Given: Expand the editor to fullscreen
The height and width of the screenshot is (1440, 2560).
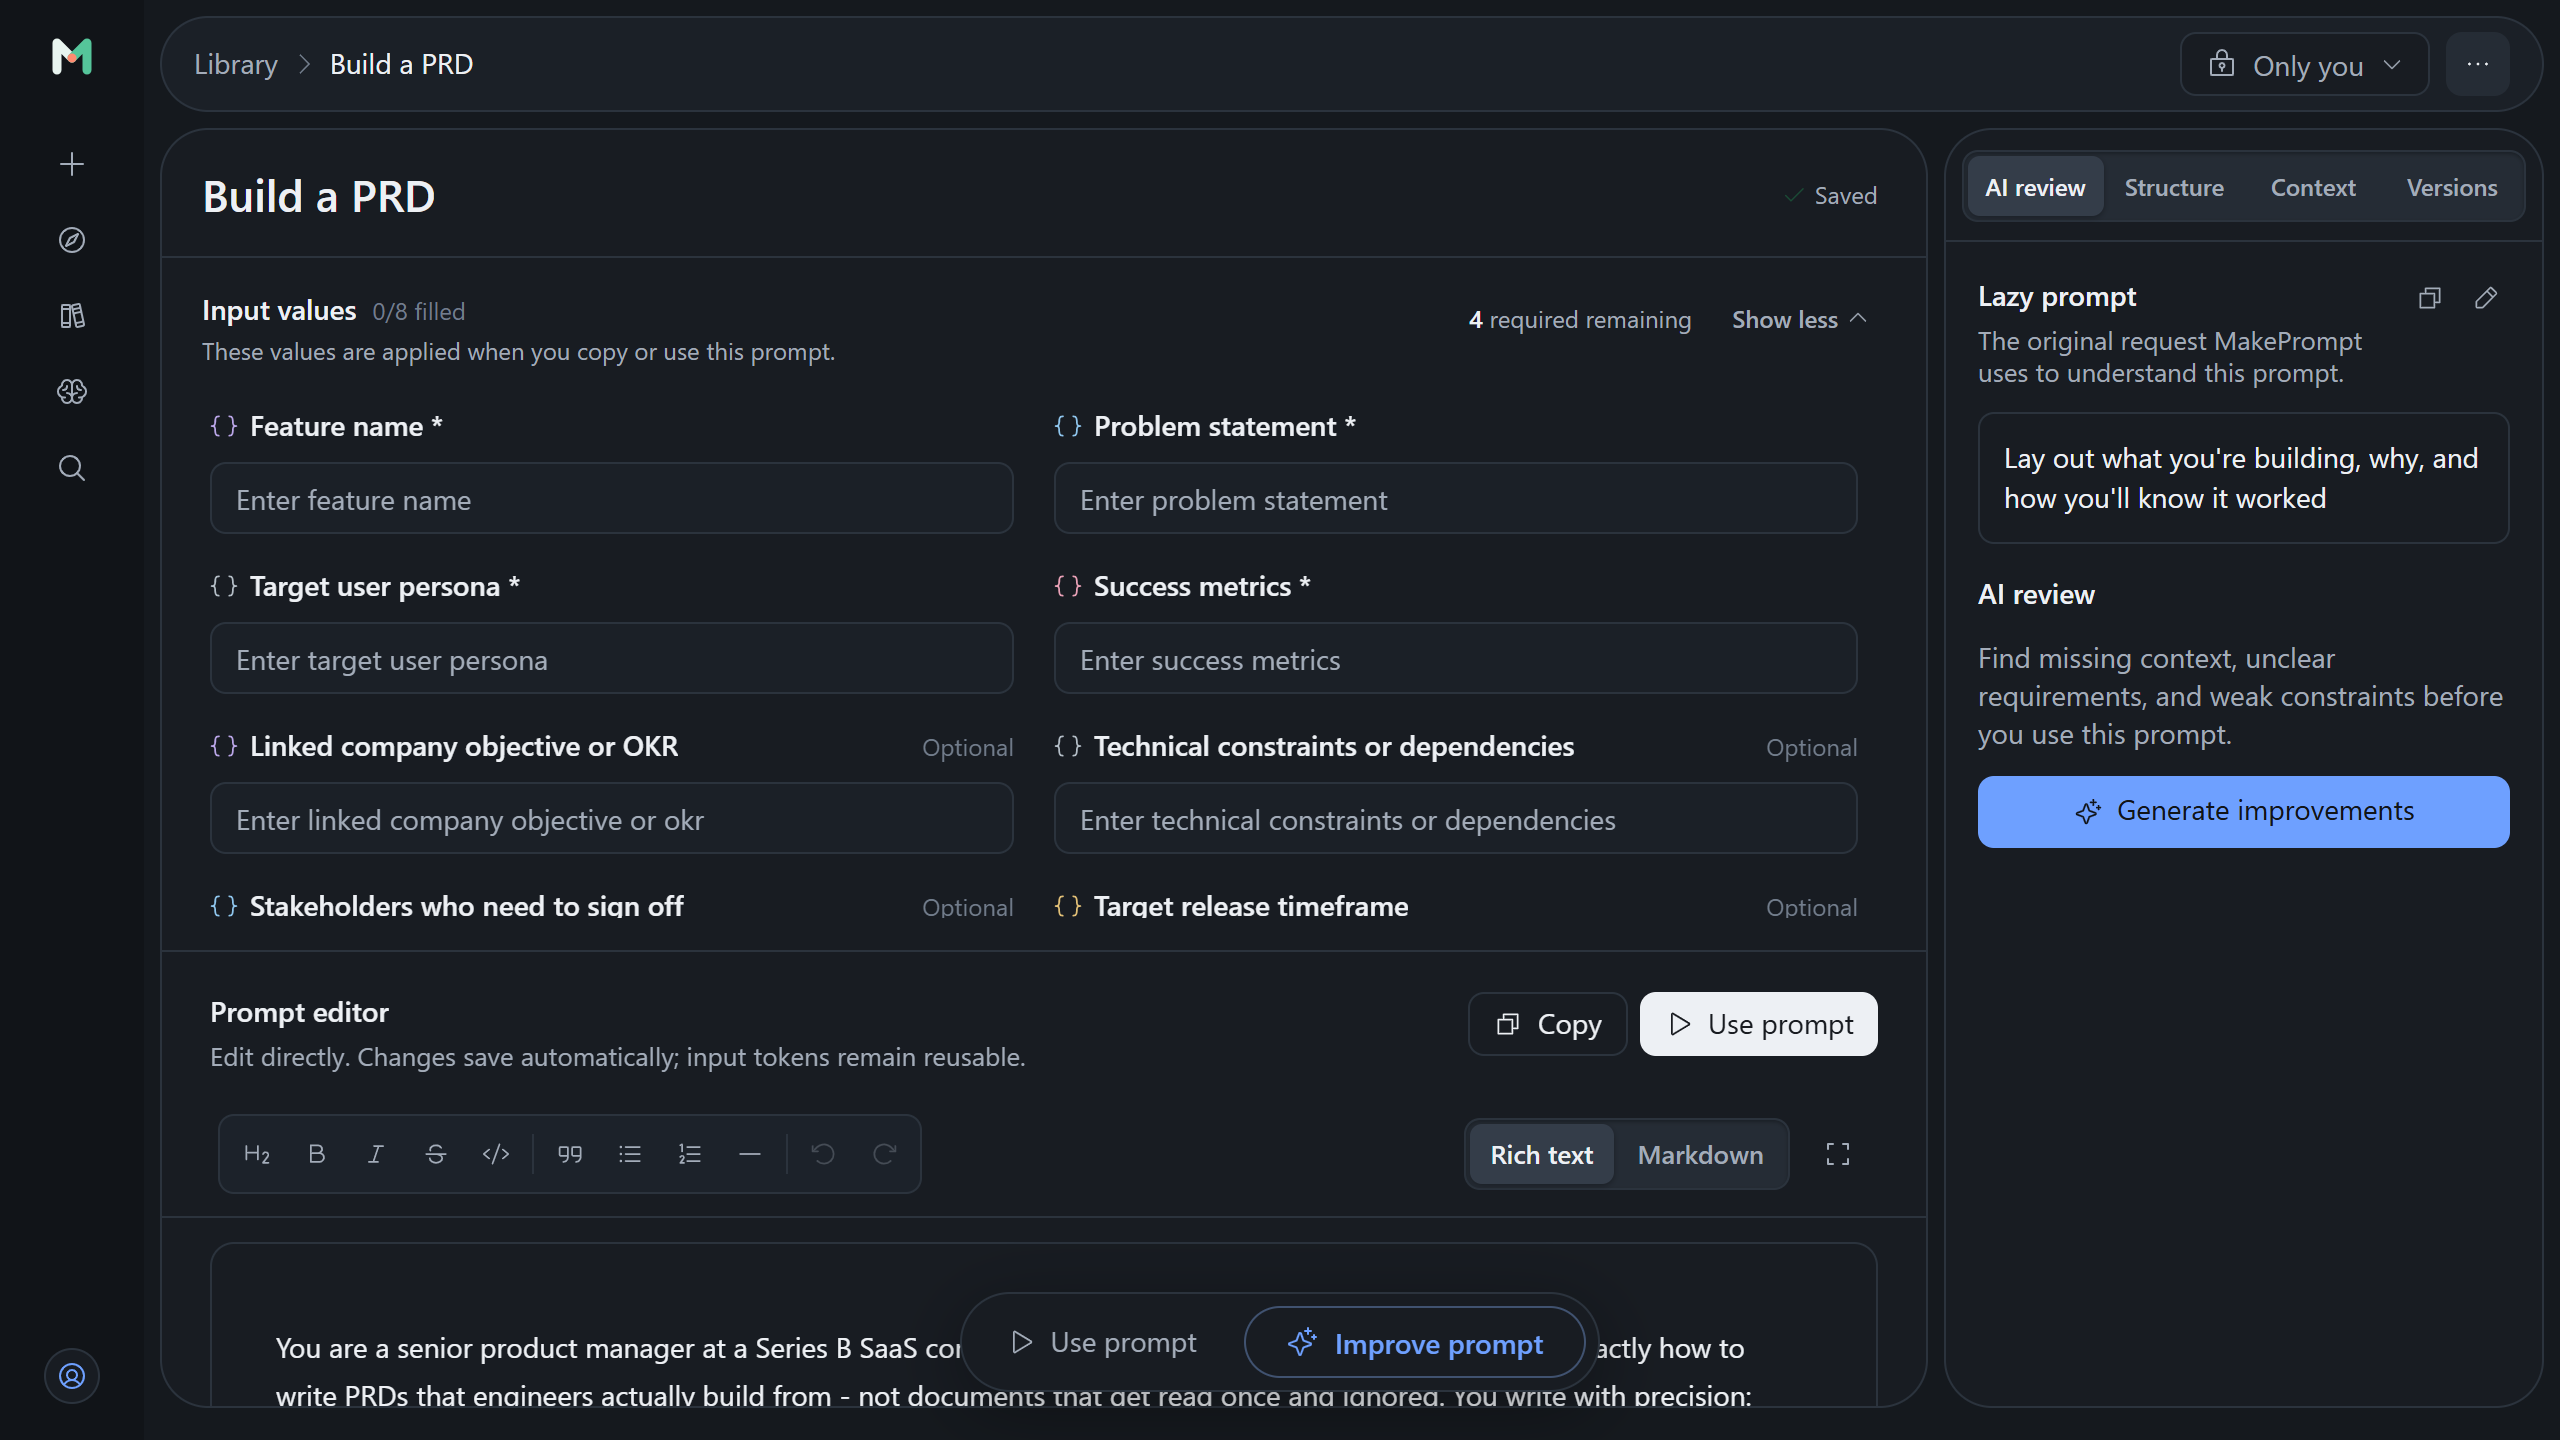Looking at the screenshot, I should click(x=1838, y=1154).
